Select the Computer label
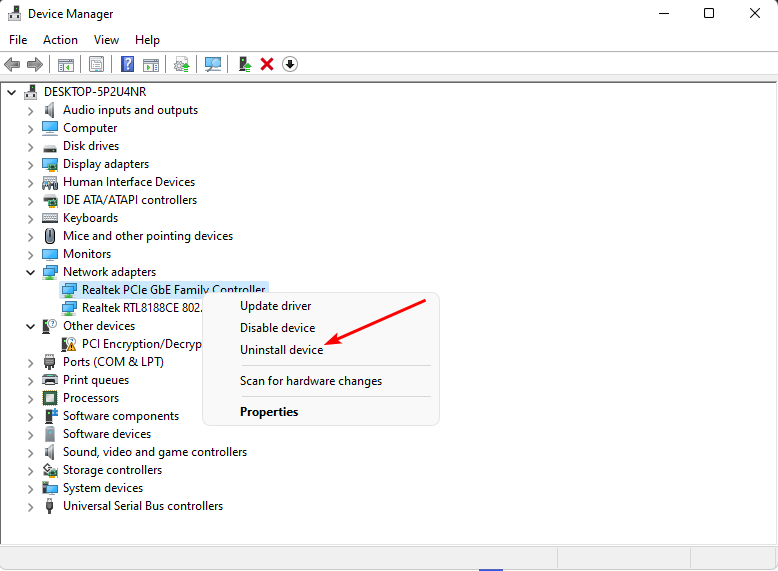The width and height of the screenshot is (778, 571). tap(90, 128)
